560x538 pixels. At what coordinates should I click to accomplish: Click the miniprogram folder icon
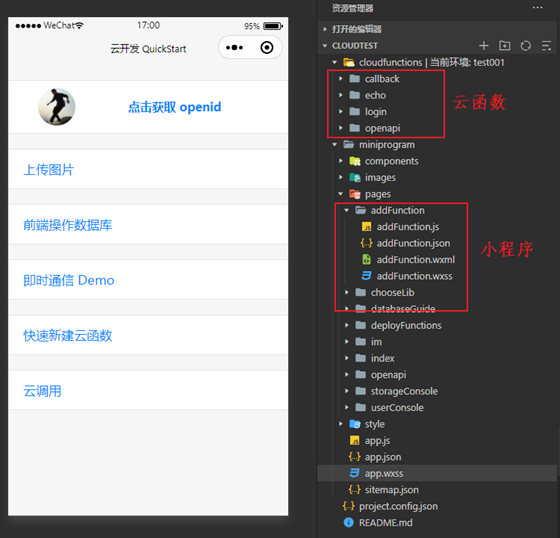(349, 145)
